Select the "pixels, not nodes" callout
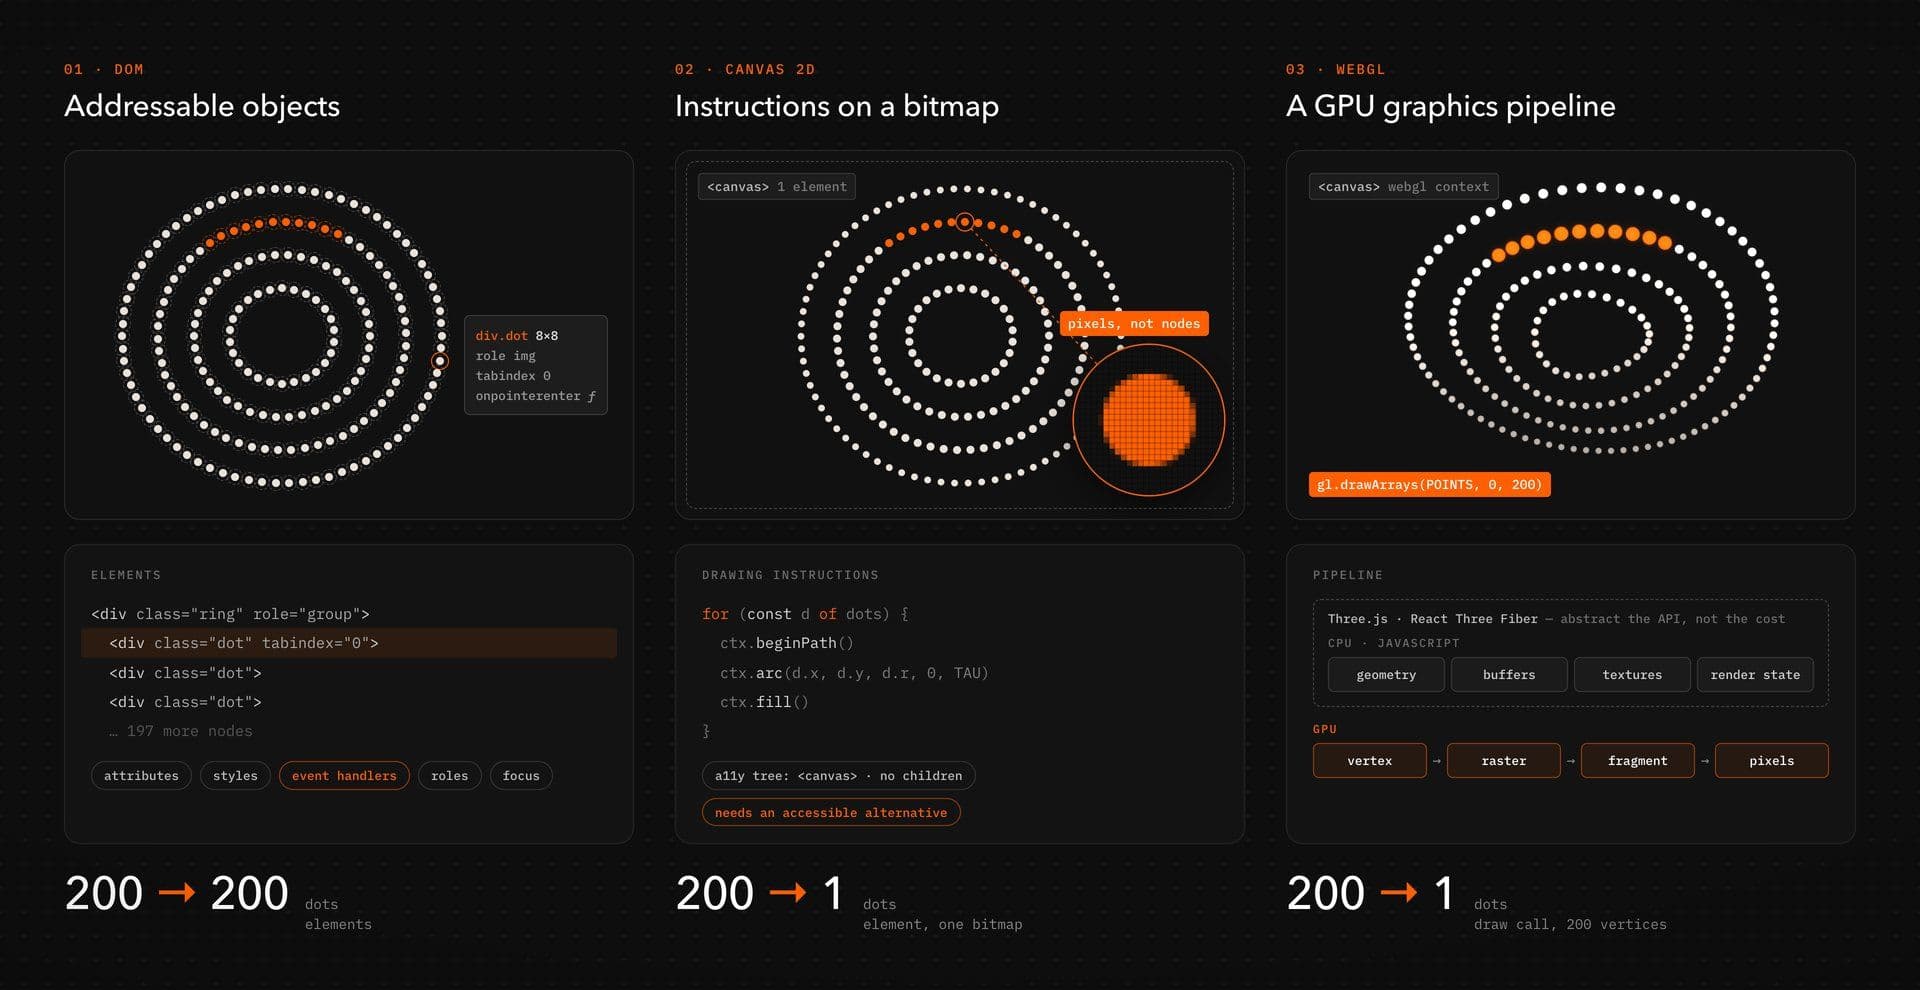 (x=1134, y=324)
